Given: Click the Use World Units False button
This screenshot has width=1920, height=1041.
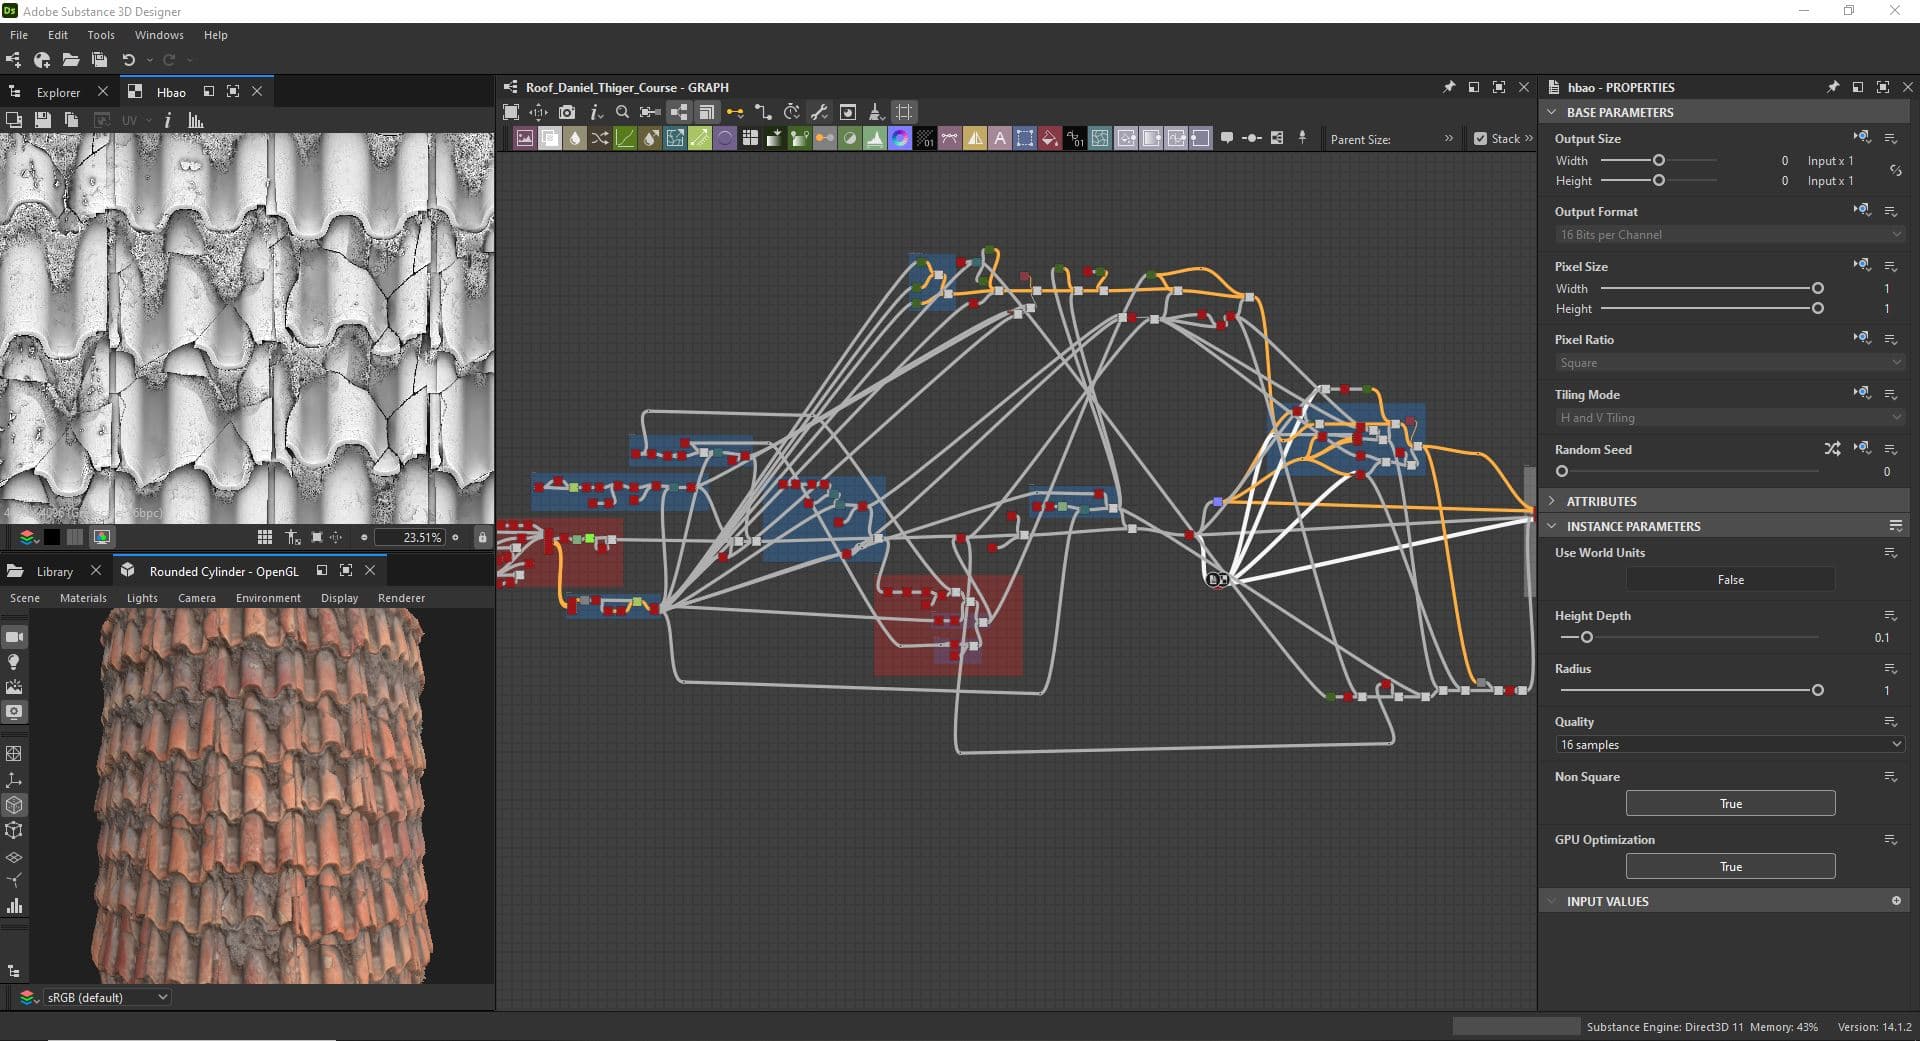Looking at the screenshot, I should click(1730, 580).
